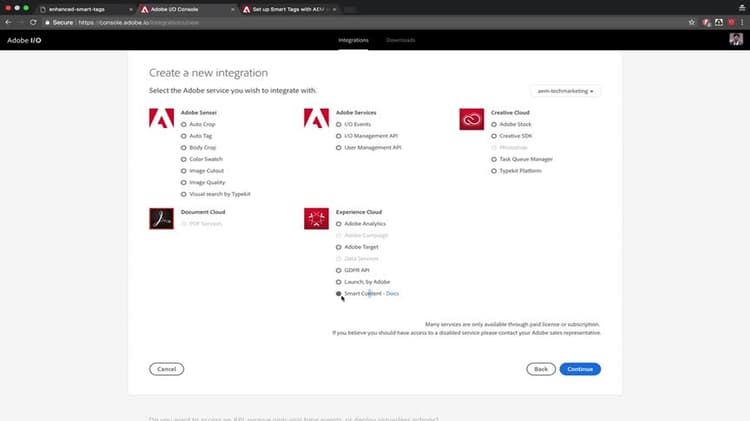The width and height of the screenshot is (750, 421).
Task: Click the blue Continue button
Action: (x=580, y=369)
